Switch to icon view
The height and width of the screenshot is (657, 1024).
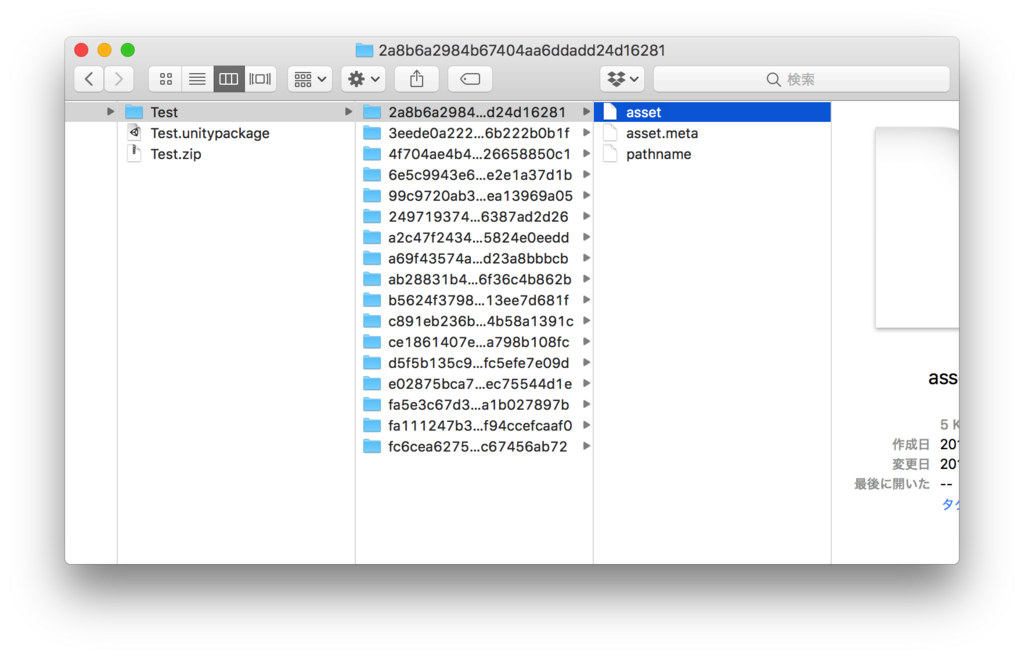pos(166,79)
